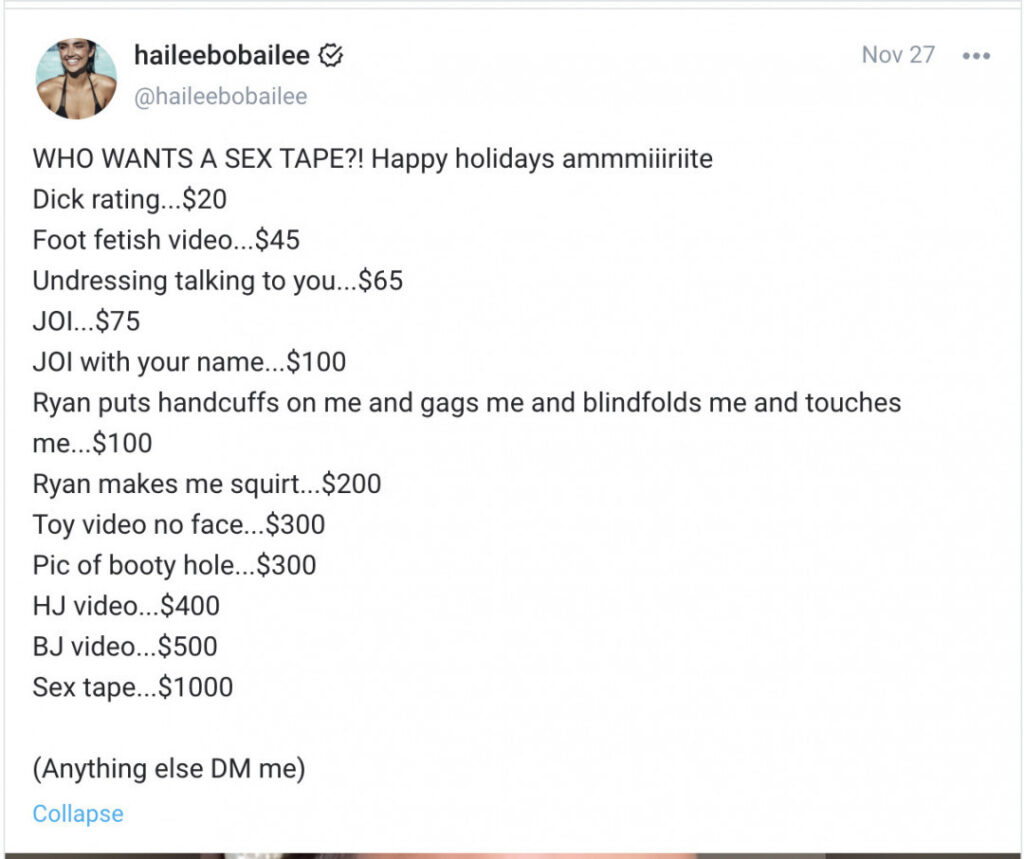Select the line priced at $75
The height and width of the screenshot is (859, 1024).
point(86,321)
